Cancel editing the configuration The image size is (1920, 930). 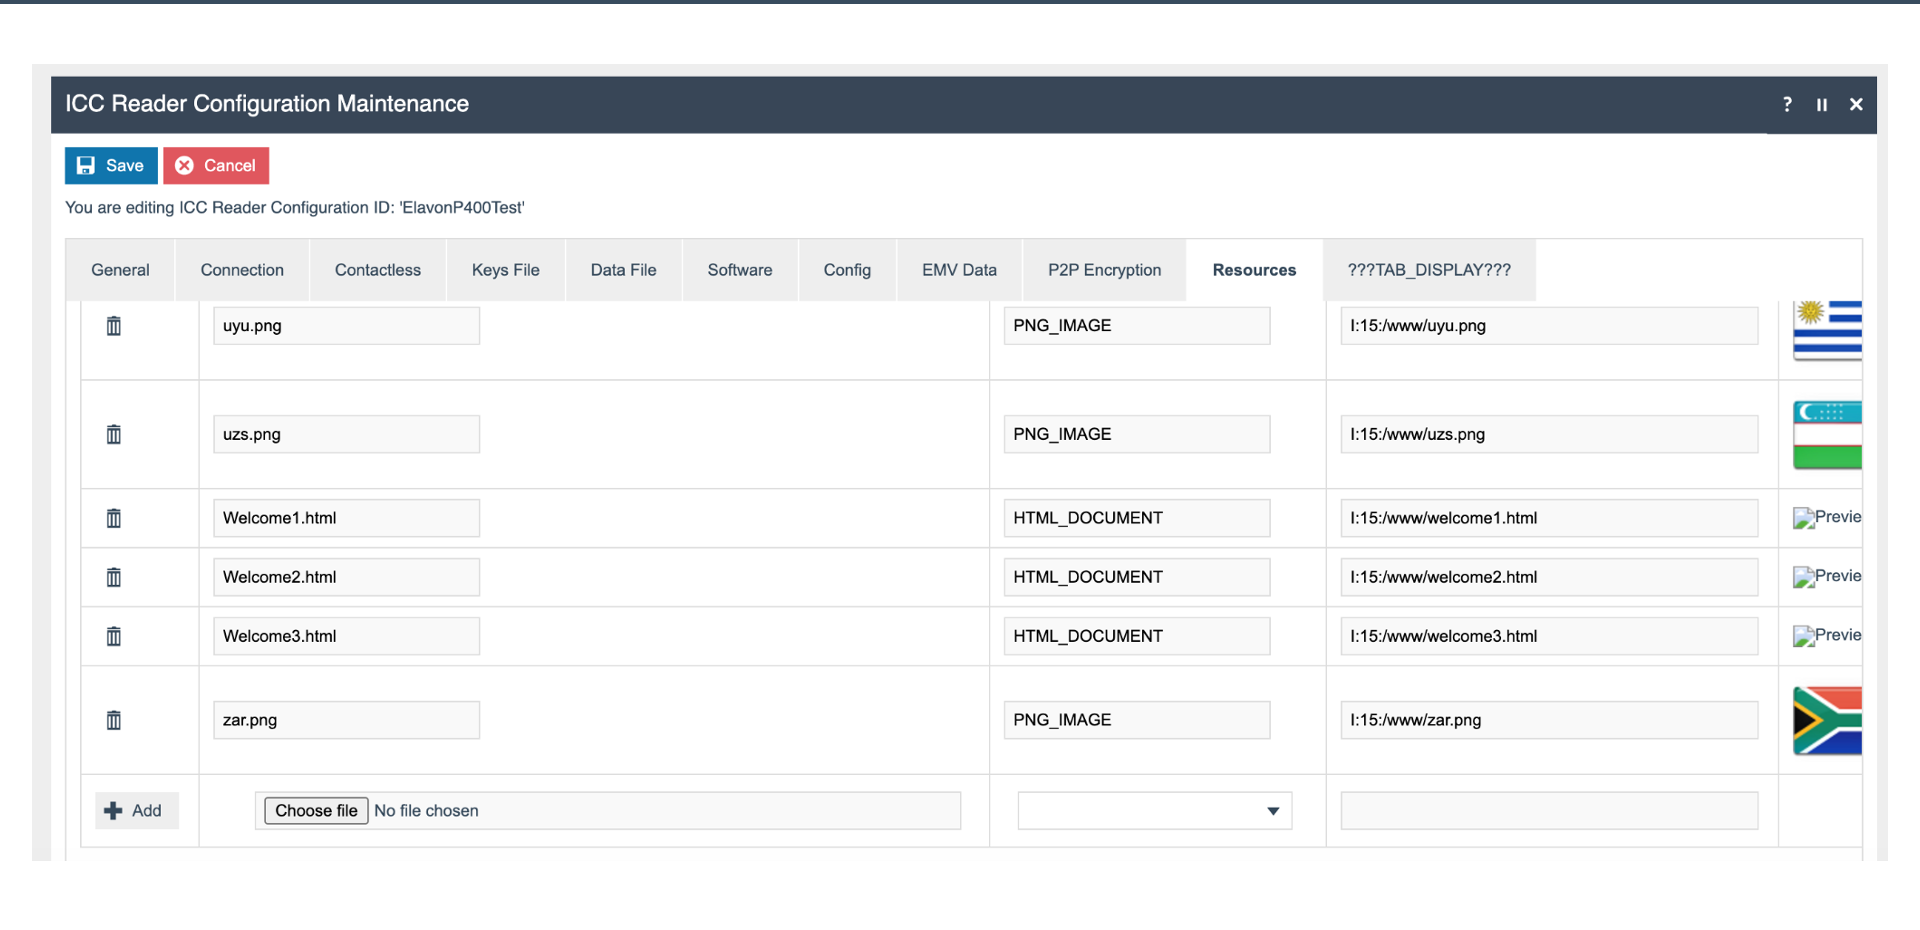tap(216, 165)
